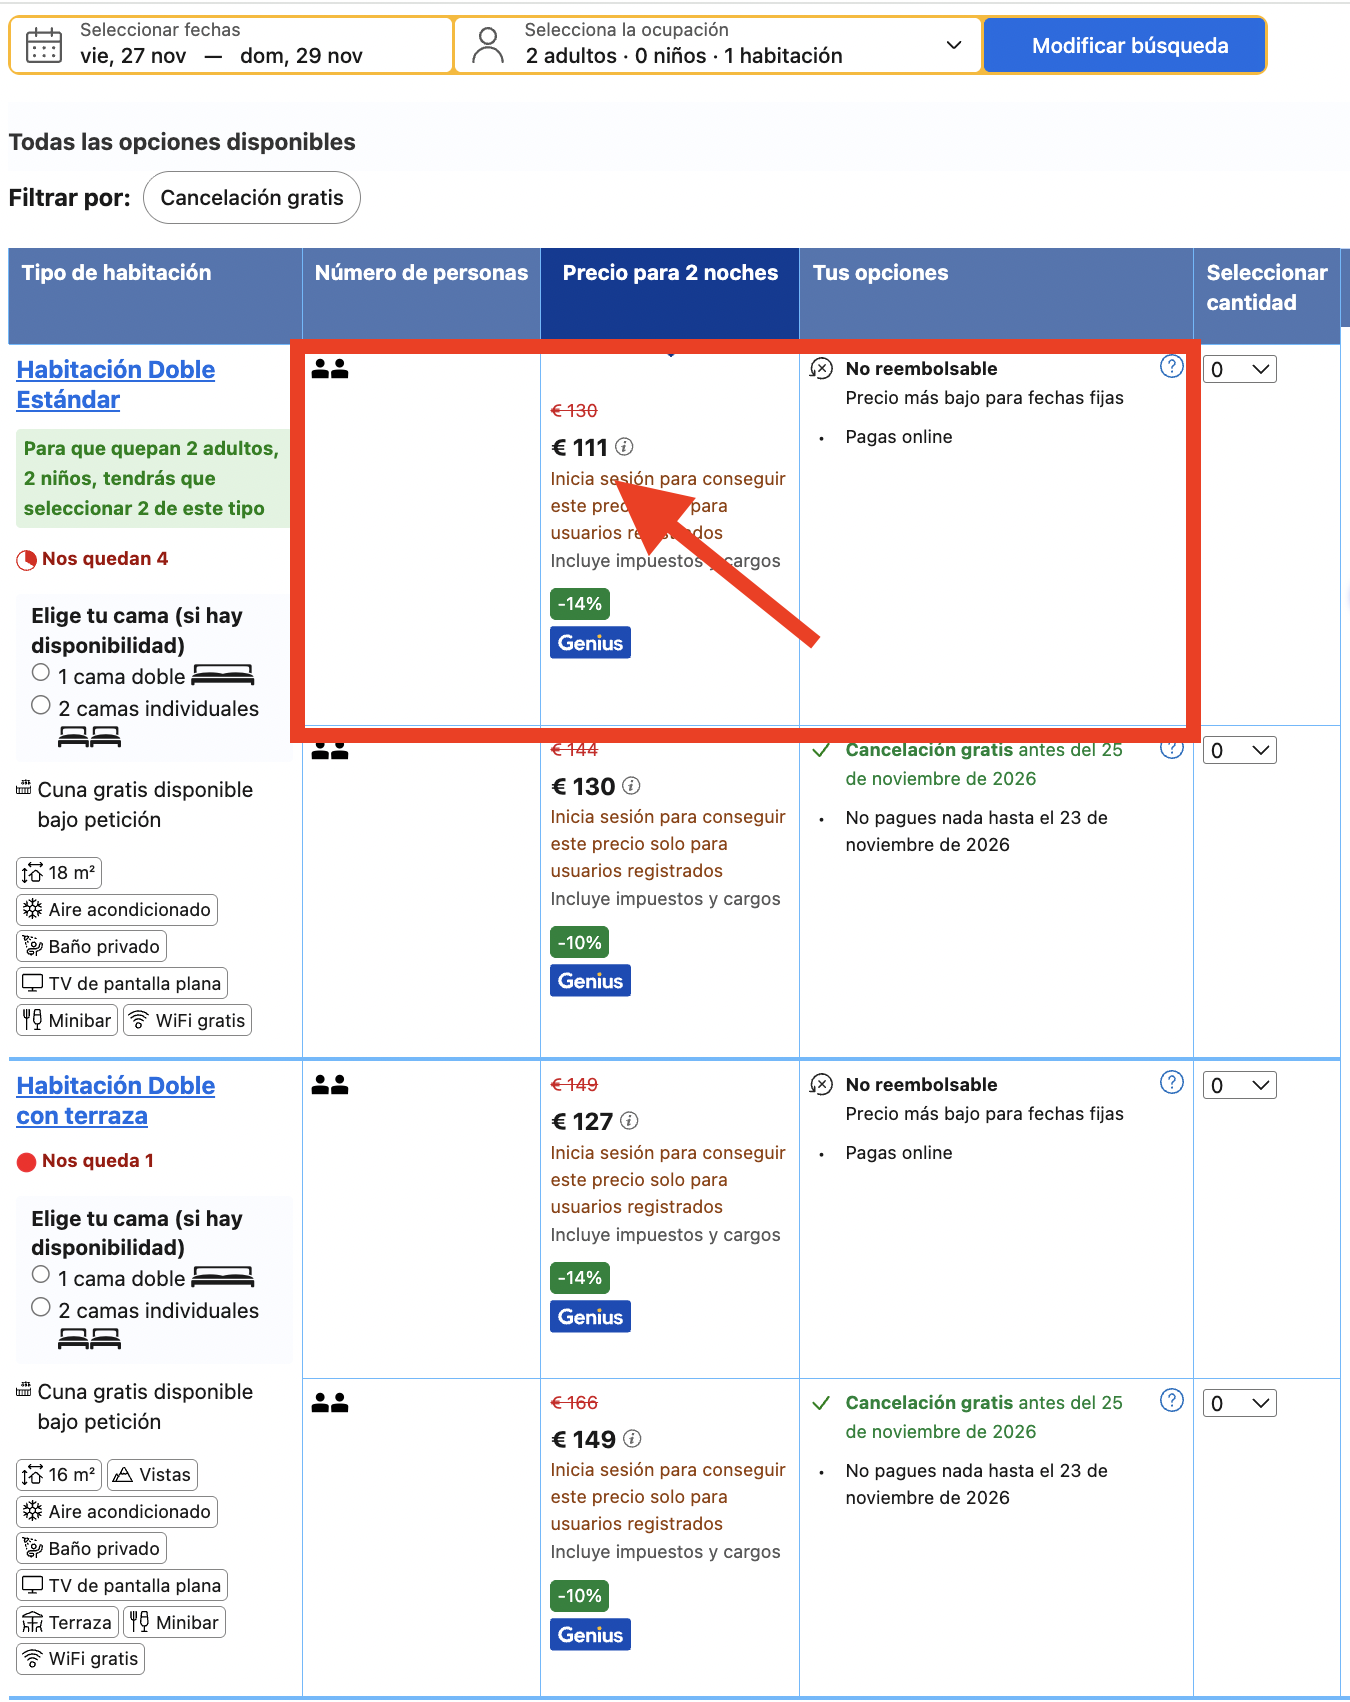Open the price info icon beside € 111
The width and height of the screenshot is (1350, 1702).
(624, 447)
